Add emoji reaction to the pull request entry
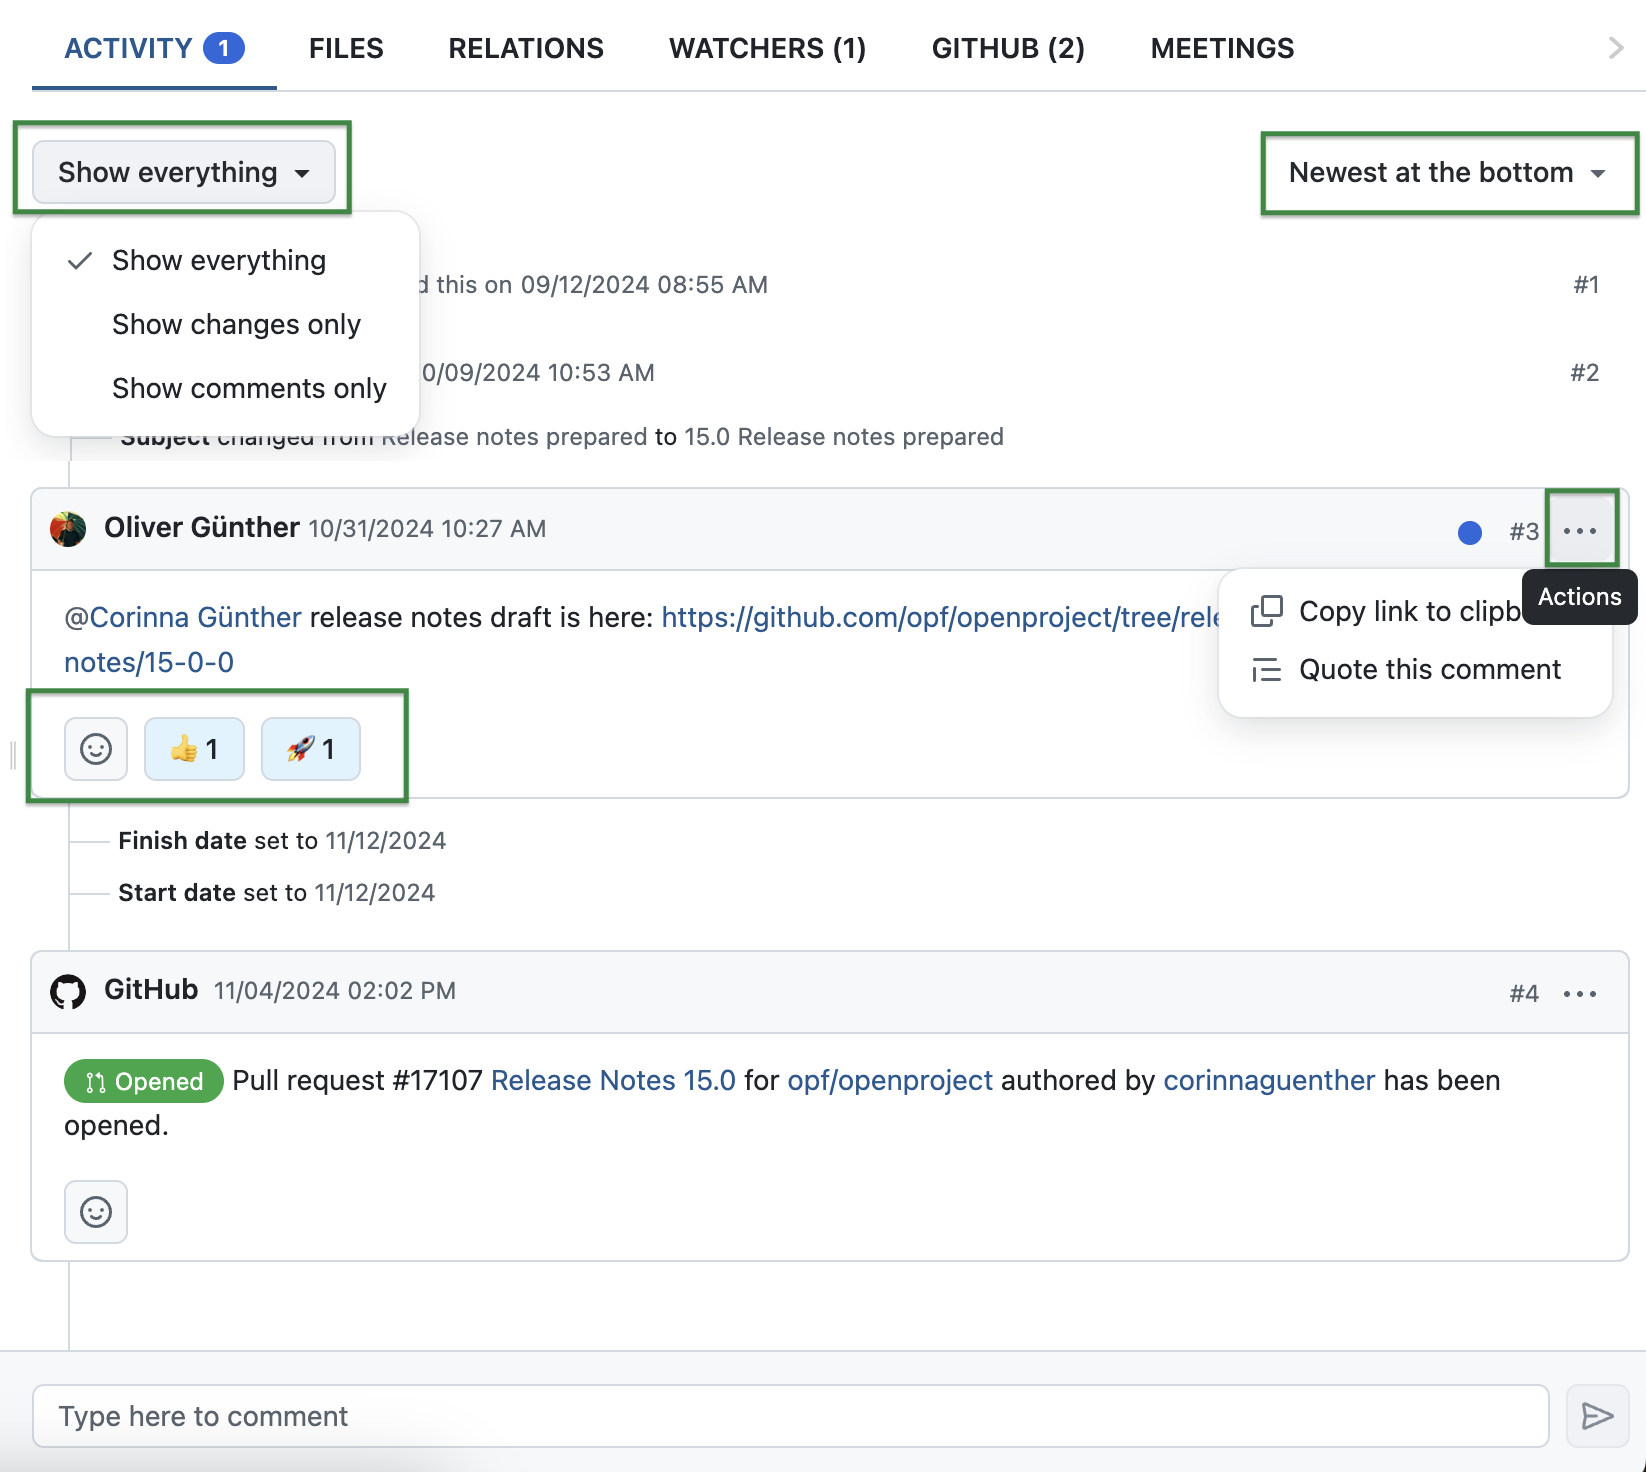The image size is (1646, 1472). pos(95,1211)
